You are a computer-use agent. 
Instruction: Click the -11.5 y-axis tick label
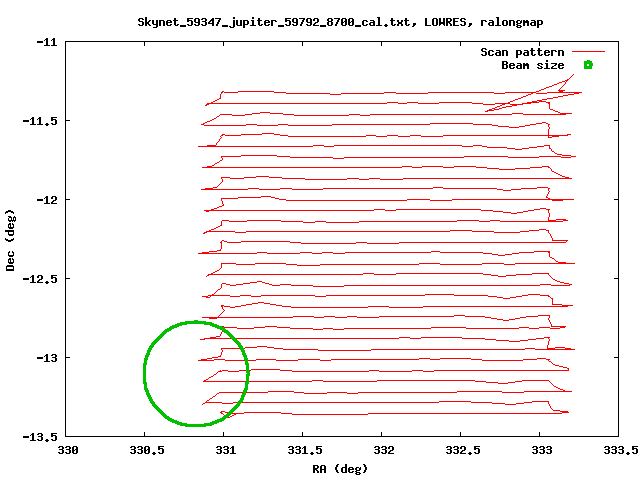click(40, 121)
